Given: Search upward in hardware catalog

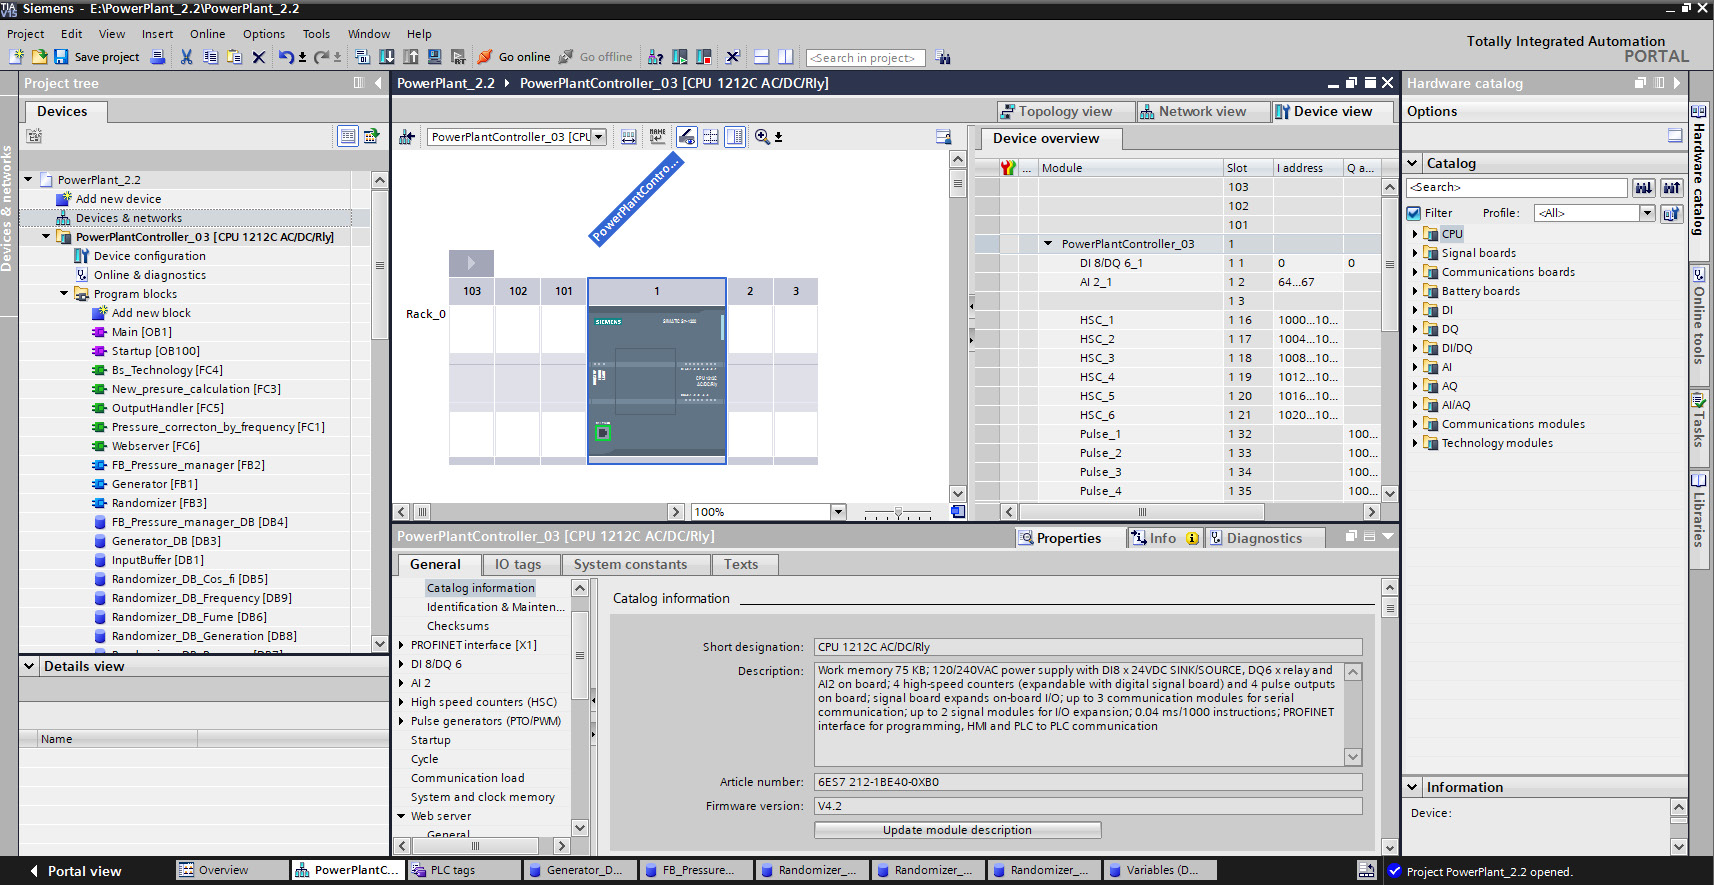Looking at the screenshot, I should pyautogui.click(x=1671, y=187).
